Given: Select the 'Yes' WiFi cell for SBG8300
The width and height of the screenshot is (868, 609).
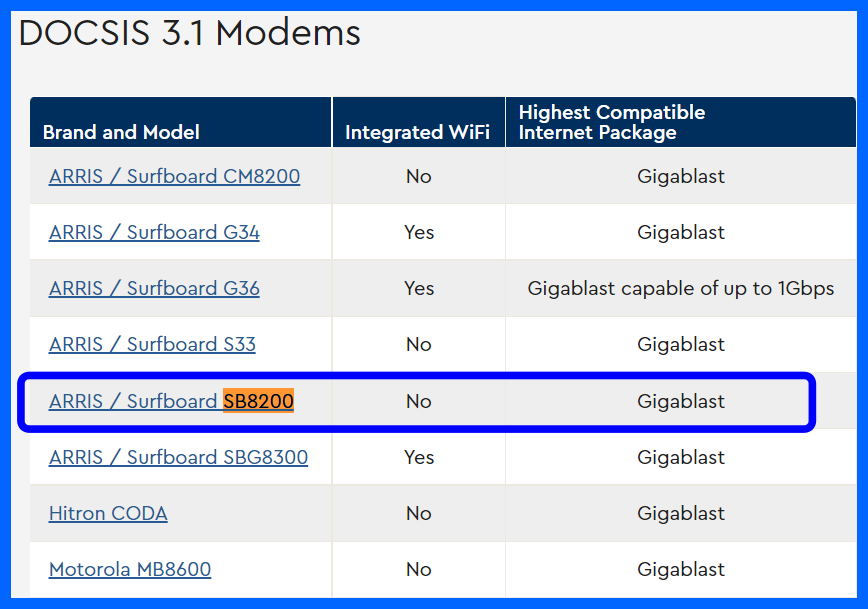Looking at the screenshot, I should coord(419,458).
